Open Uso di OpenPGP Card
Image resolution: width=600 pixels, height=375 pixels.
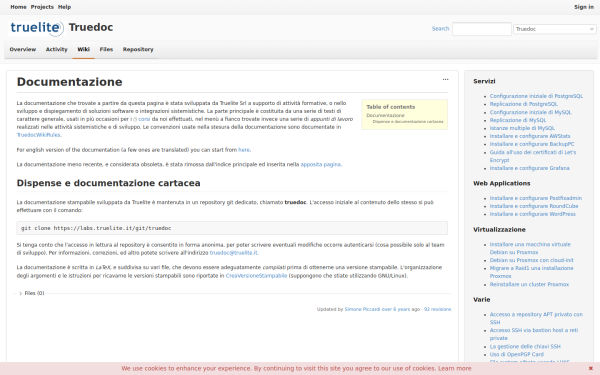coord(517,355)
